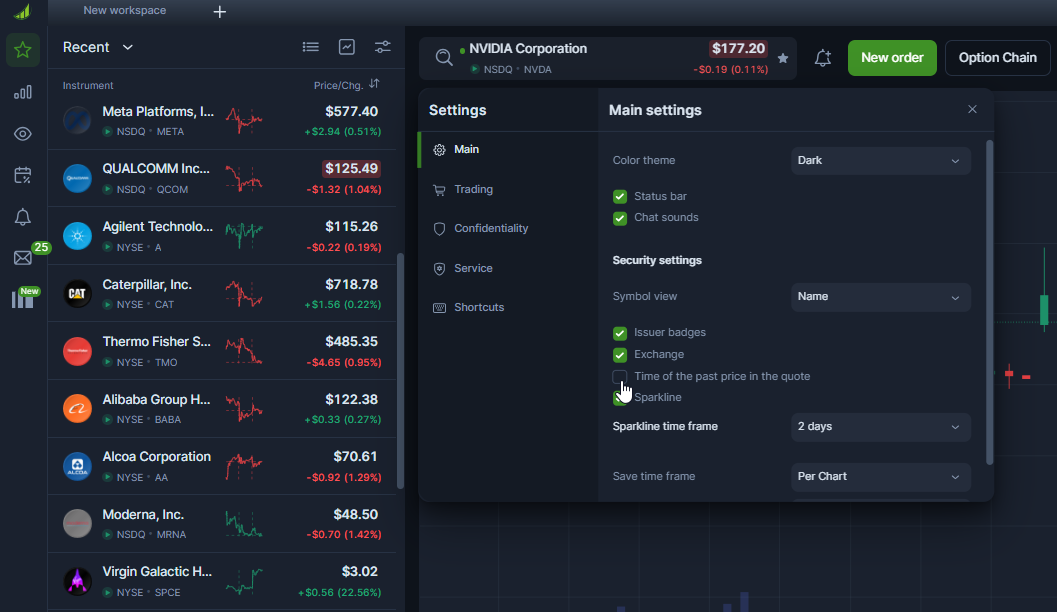This screenshot has width=1057, height=612.
Task: Open Sparkline time frame dropdown
Action: (880, 427)
